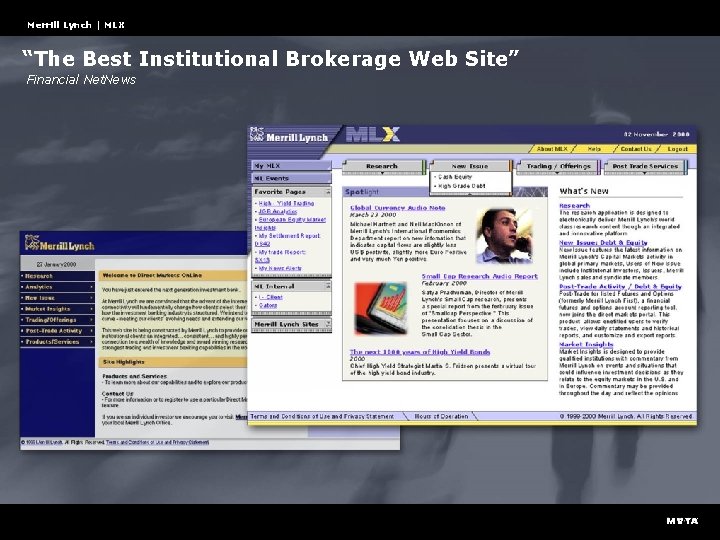Select Cash Equity from New Issue menu
This screenshot has width=720, height=540.
point(455,177)
